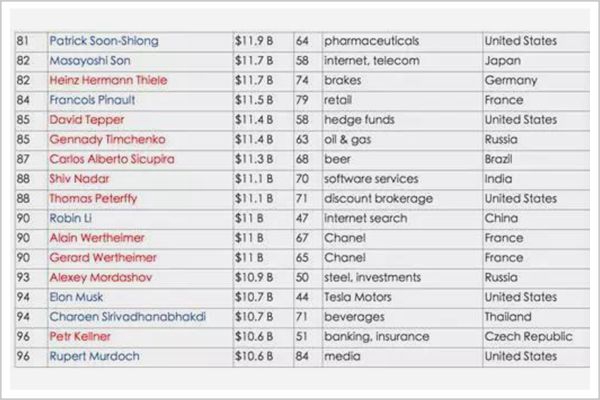
Task: Open the Thomas Peterffy link
Action: [93, 198]
